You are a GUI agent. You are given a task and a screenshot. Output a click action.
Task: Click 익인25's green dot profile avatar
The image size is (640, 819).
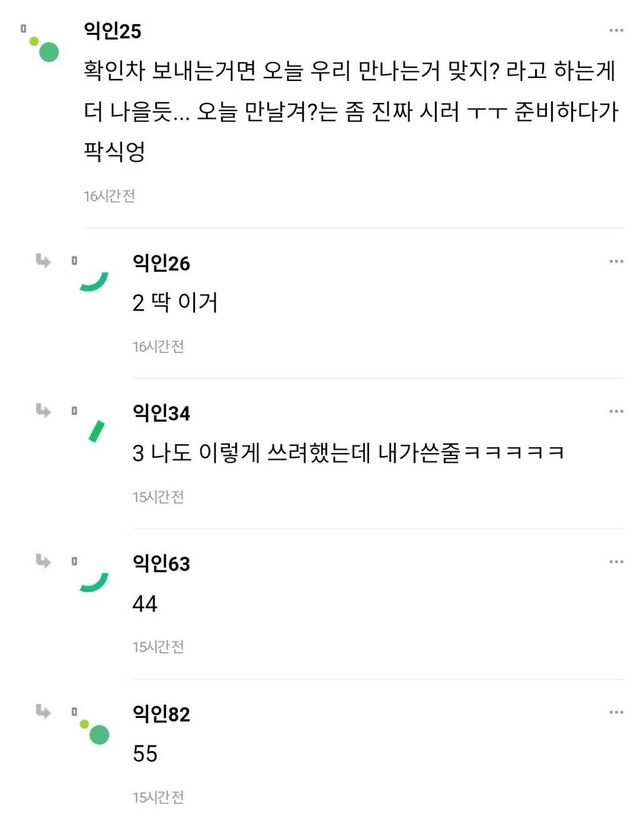[x=44, y=47]
